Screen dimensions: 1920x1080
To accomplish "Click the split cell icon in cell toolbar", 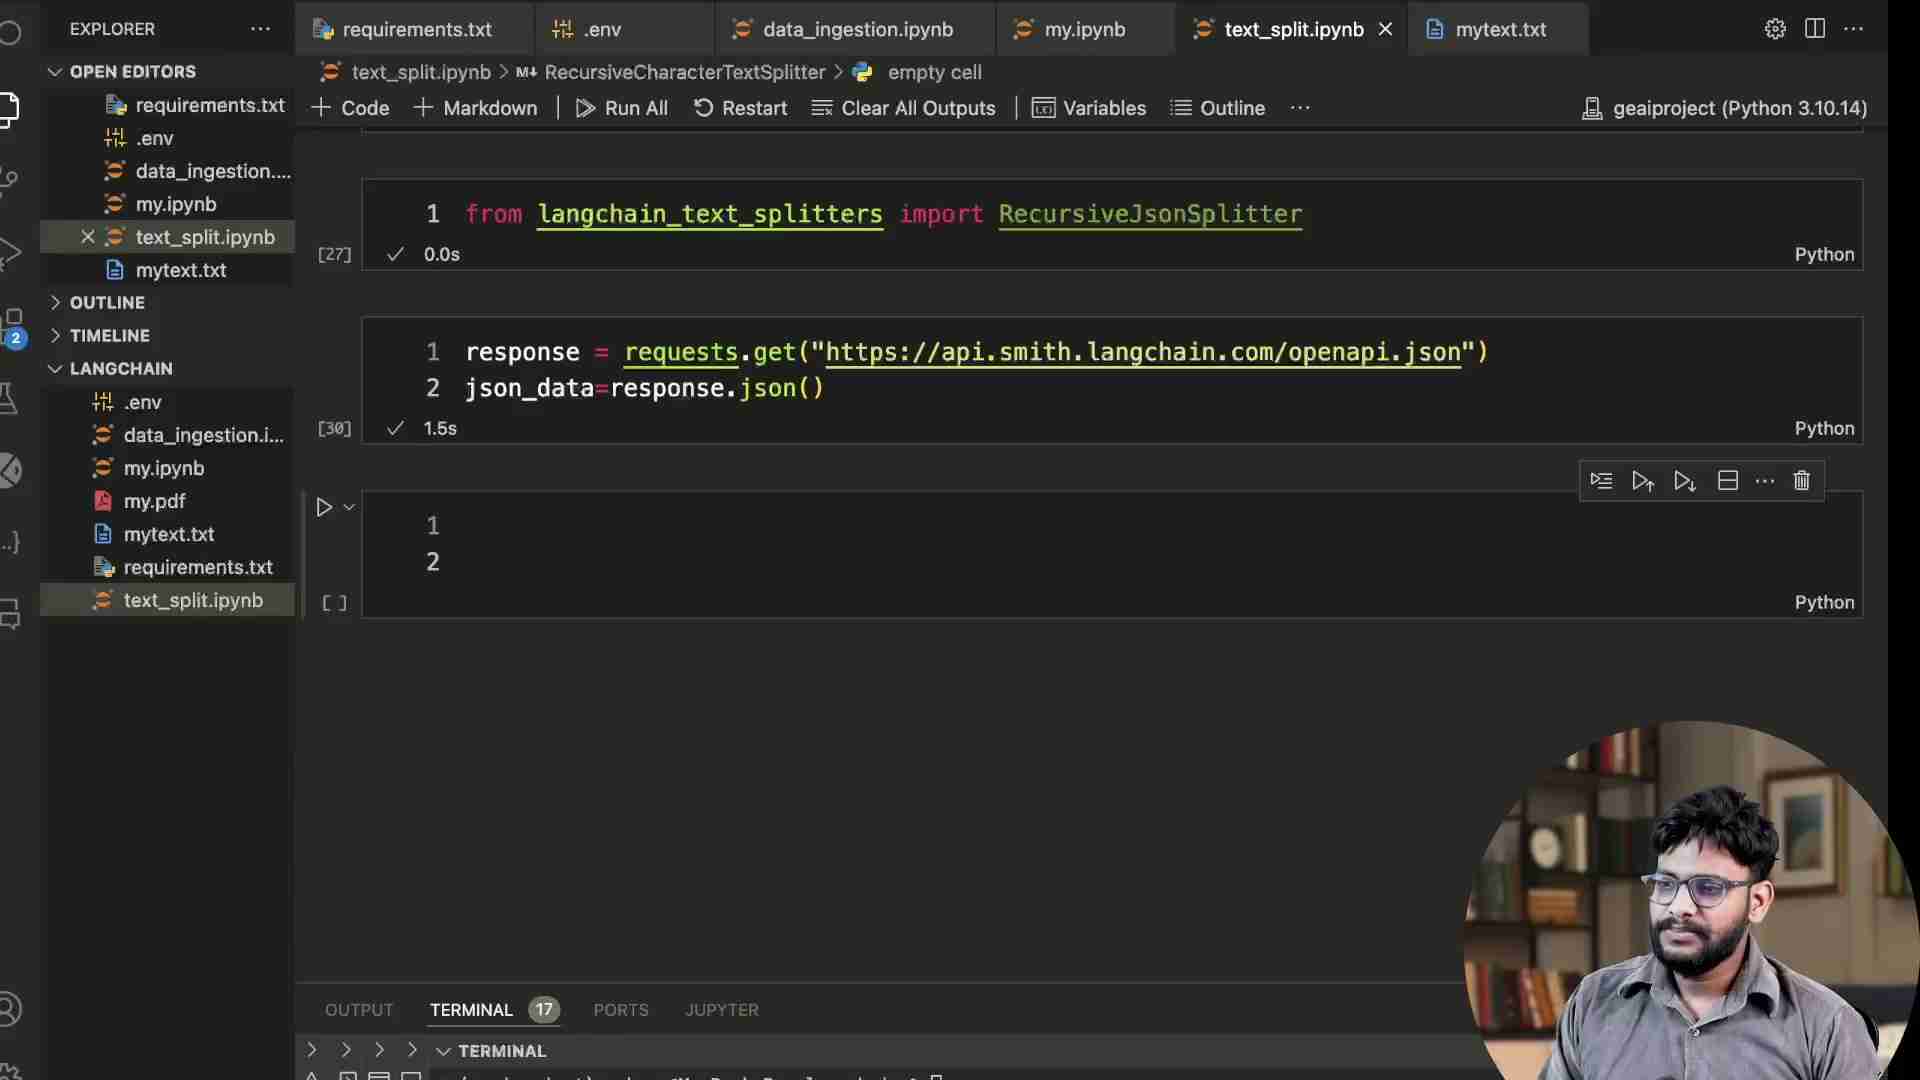I will [1727, 481].
